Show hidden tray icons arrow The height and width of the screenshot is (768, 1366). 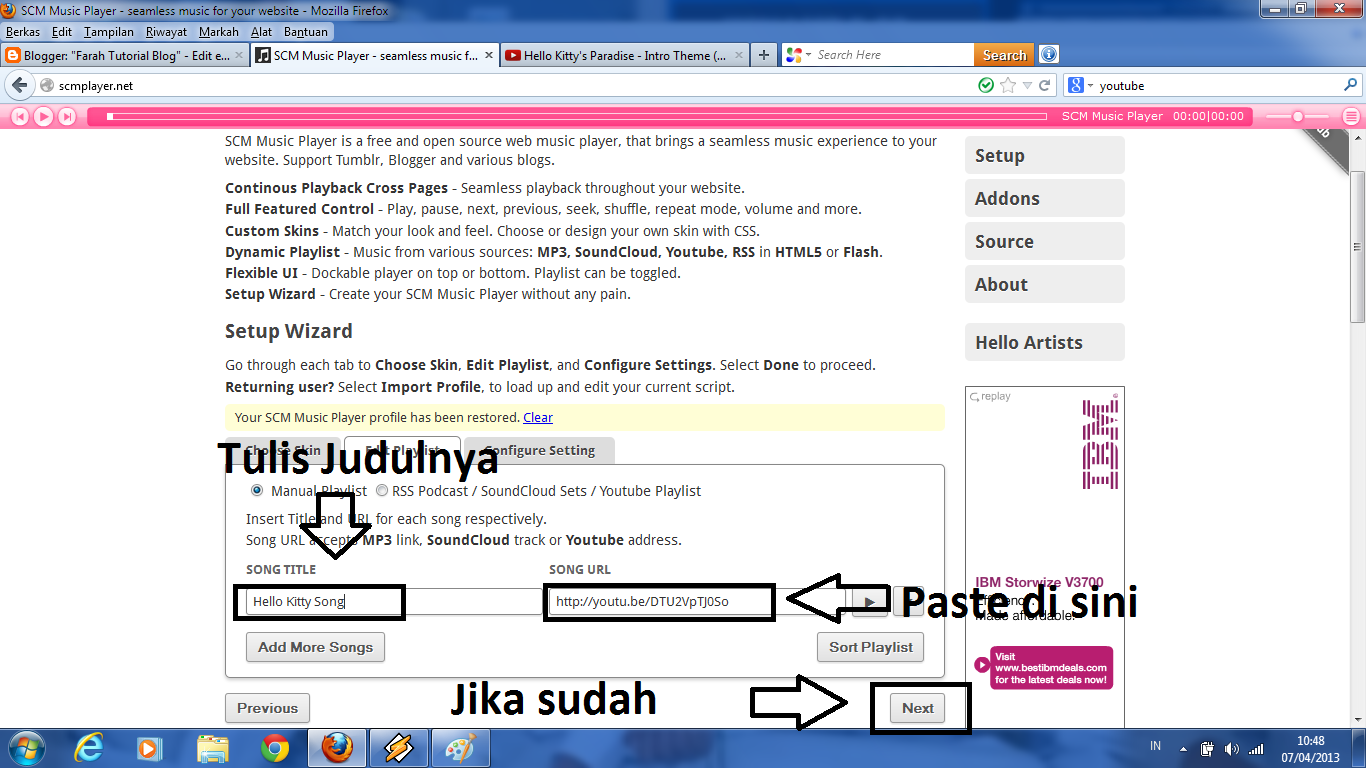tap(1185, 748)
